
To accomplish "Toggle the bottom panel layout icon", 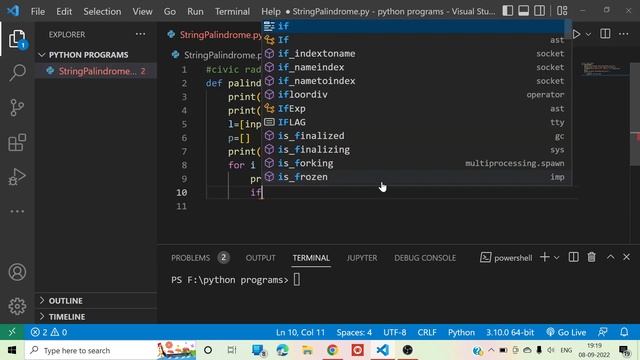I will [x=524, y=11].
